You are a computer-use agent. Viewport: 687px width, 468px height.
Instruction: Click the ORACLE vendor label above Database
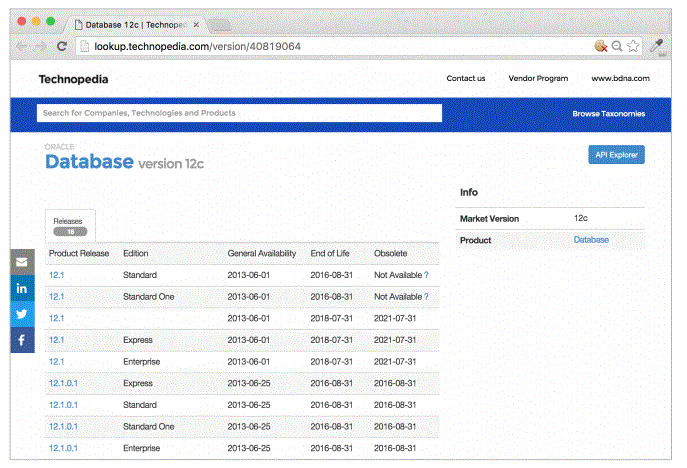coord(59,147)
